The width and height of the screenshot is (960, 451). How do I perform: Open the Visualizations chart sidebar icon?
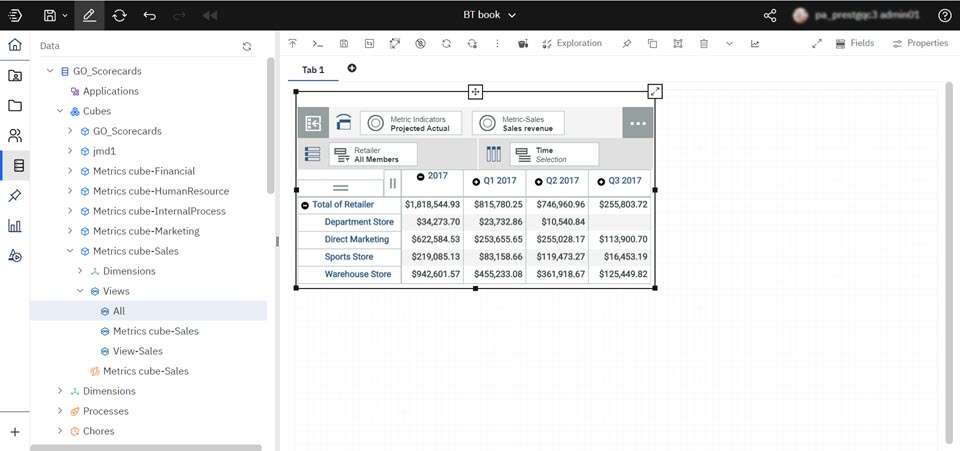click(15, 226)
